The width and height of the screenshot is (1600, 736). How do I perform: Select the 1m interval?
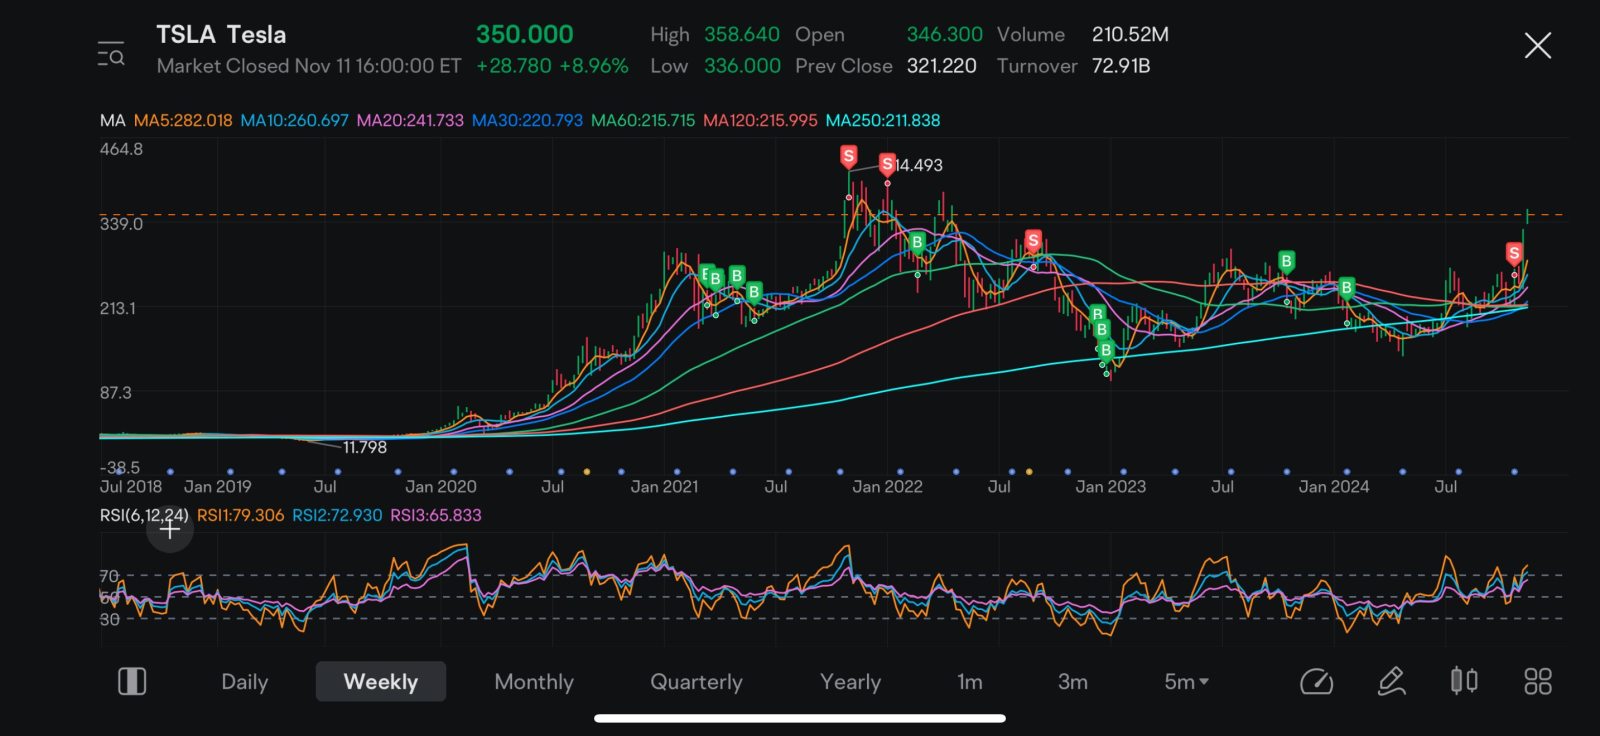point(970,682)
